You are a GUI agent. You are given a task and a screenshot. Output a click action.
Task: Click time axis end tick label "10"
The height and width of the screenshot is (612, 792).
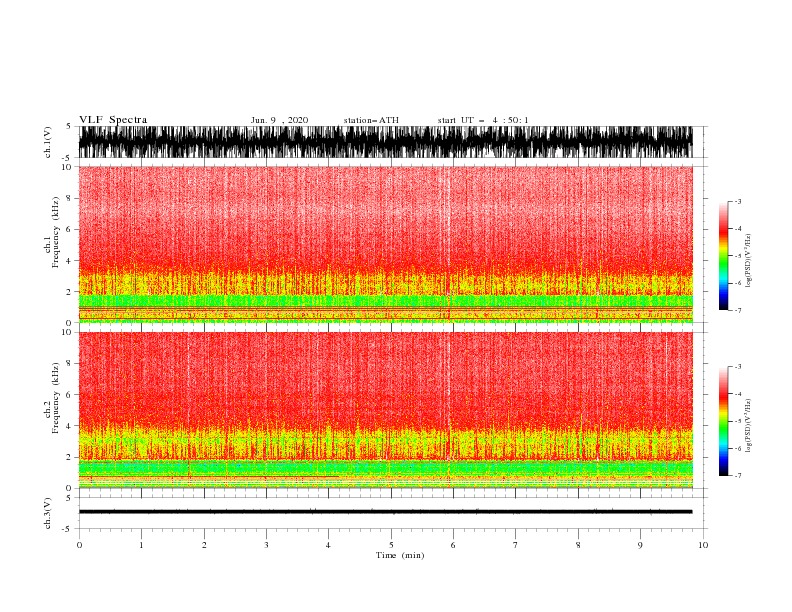[x=703, y=545]
